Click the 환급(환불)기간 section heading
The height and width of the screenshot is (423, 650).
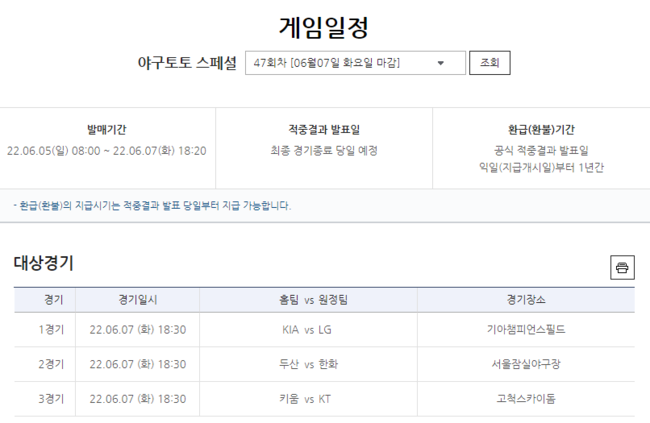[541, 129]
